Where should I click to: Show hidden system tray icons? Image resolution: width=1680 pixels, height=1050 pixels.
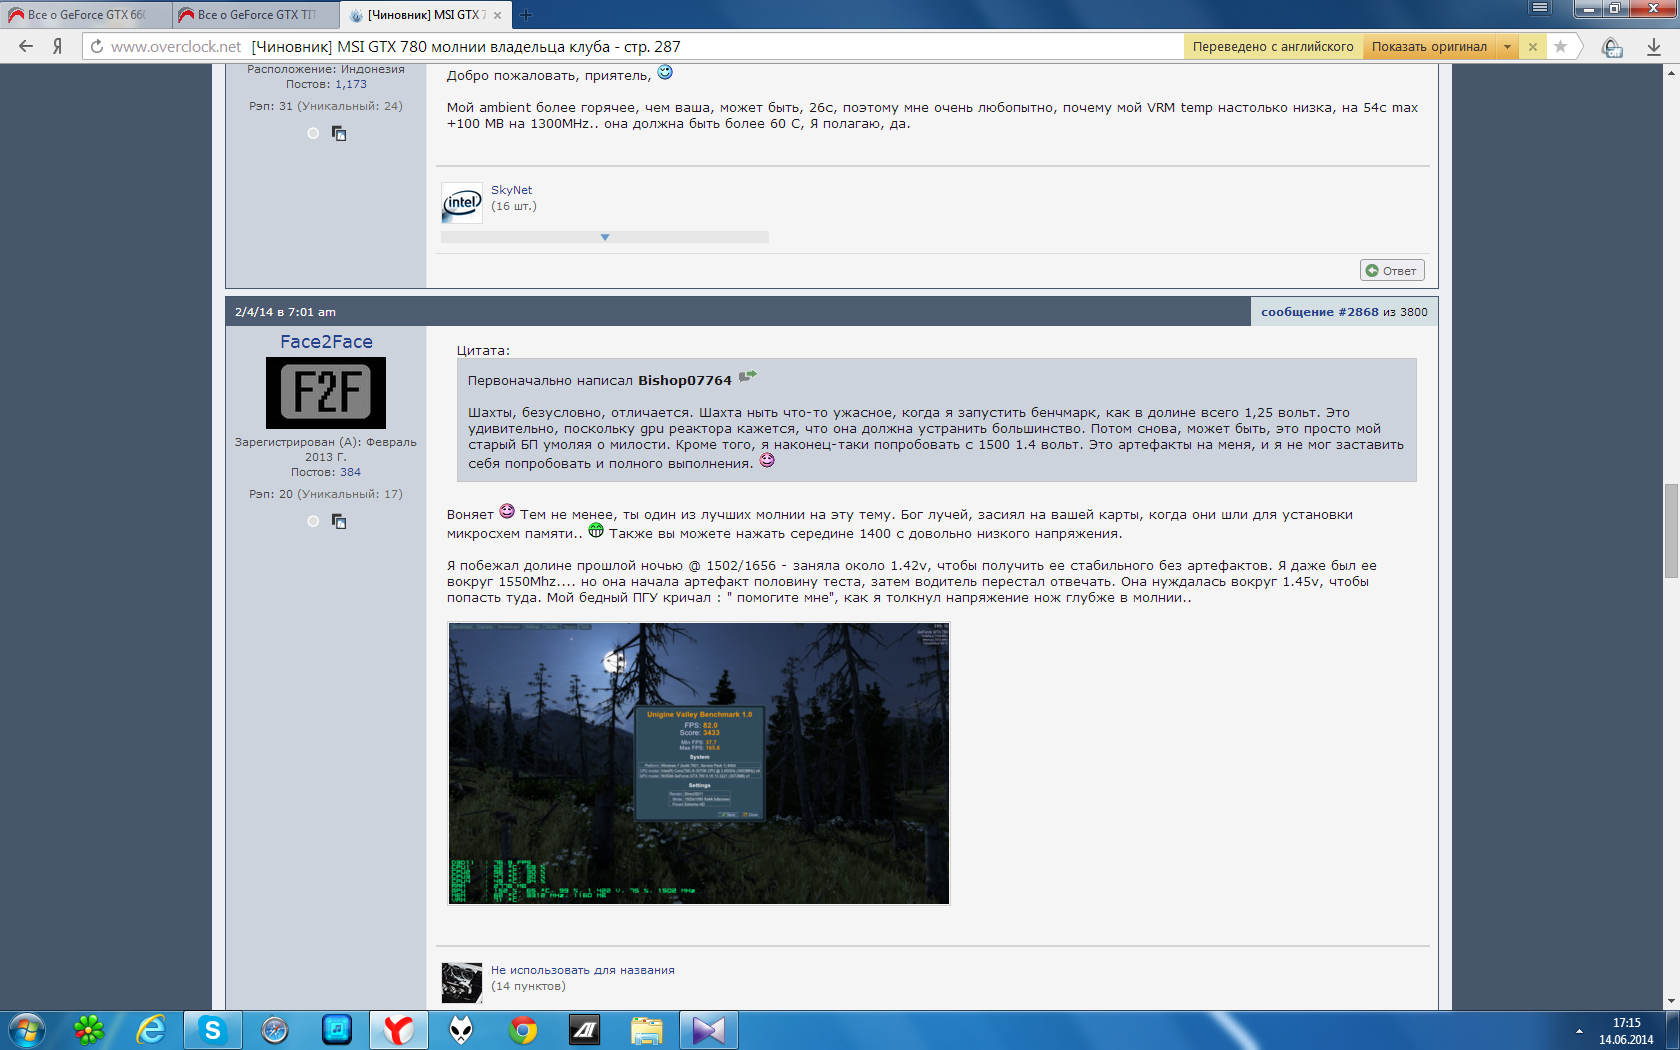click(1579, 1031)
